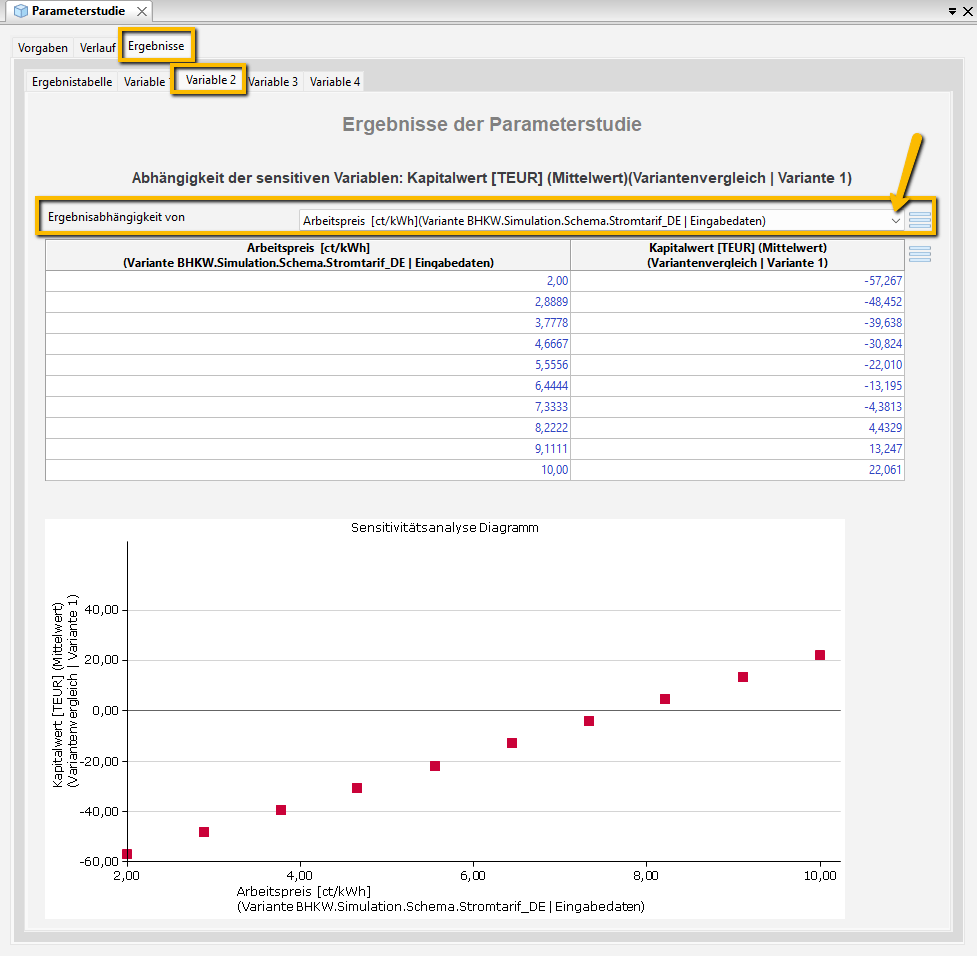
Task: Click the options icon beside the Ergebnisabhängigkeit dropdown
Action: click(919, 220)
